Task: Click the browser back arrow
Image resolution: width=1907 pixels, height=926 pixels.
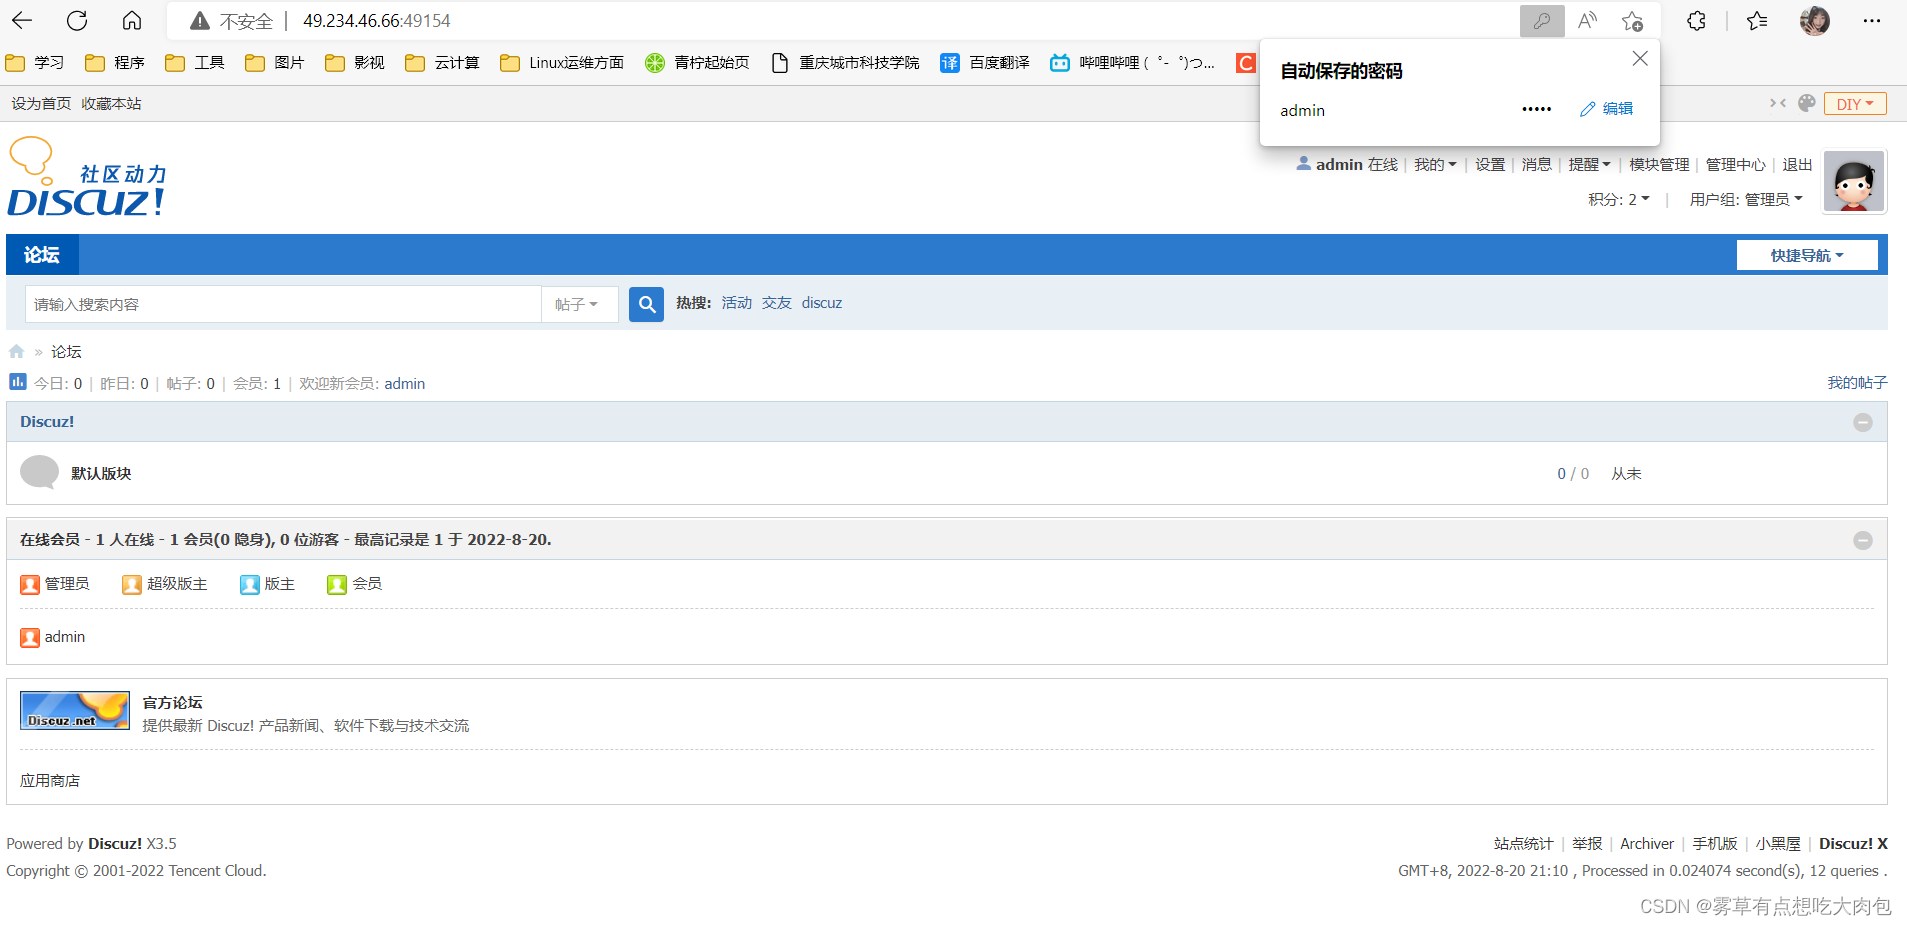Action: (x=22, y=20)
